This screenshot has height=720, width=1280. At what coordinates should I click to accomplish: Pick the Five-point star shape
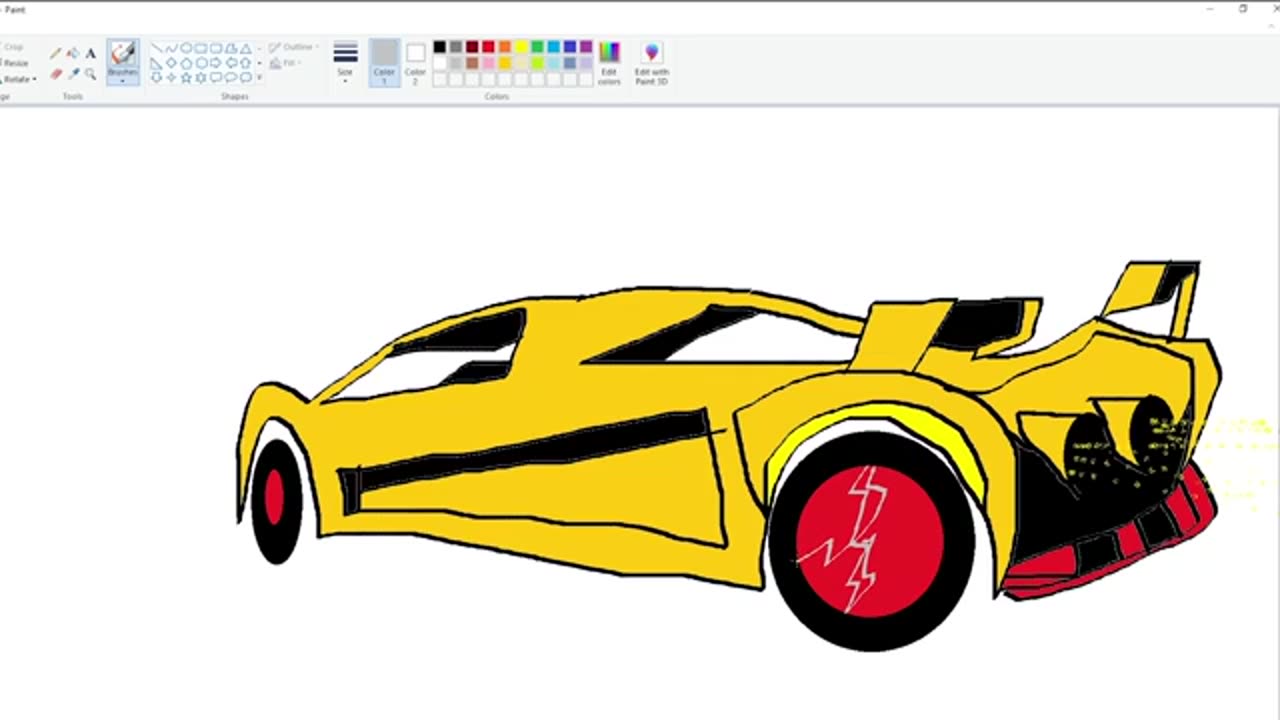(186, 78)
